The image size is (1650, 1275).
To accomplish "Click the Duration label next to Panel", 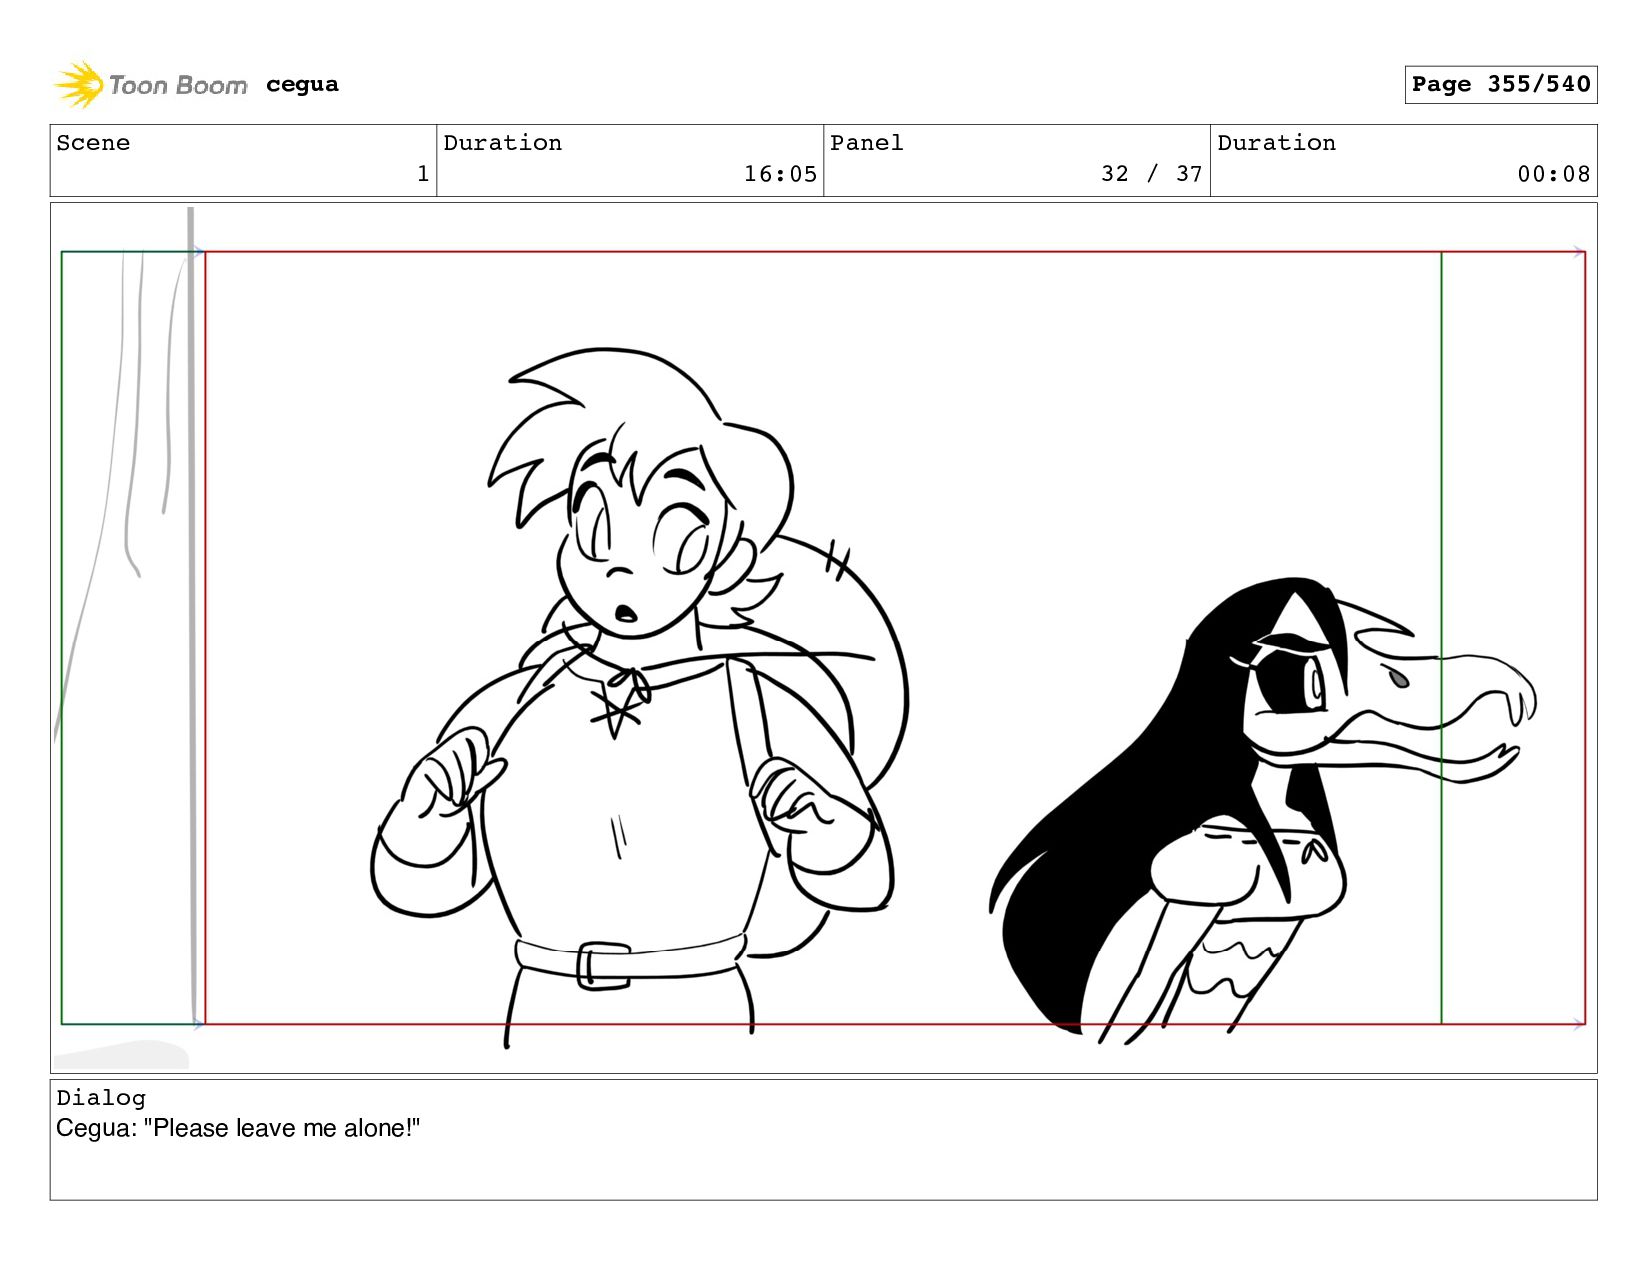I will (1276, 143).
